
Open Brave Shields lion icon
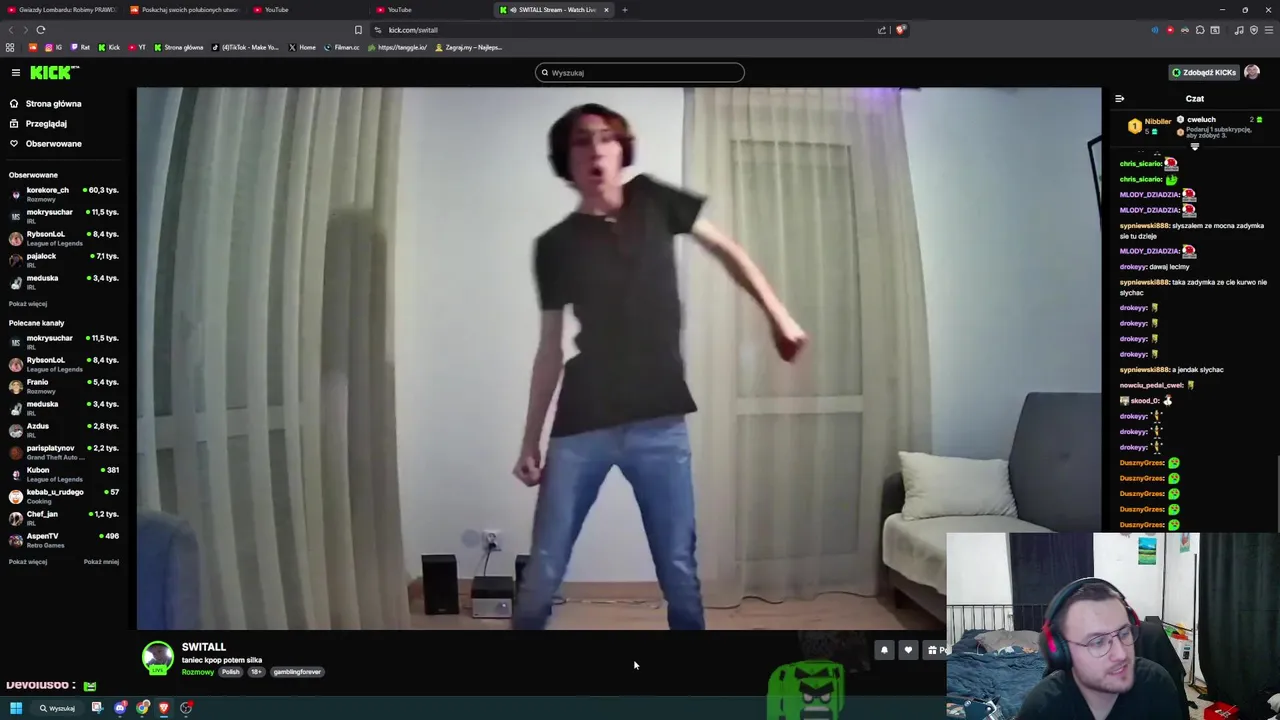(x=900, y=30)
